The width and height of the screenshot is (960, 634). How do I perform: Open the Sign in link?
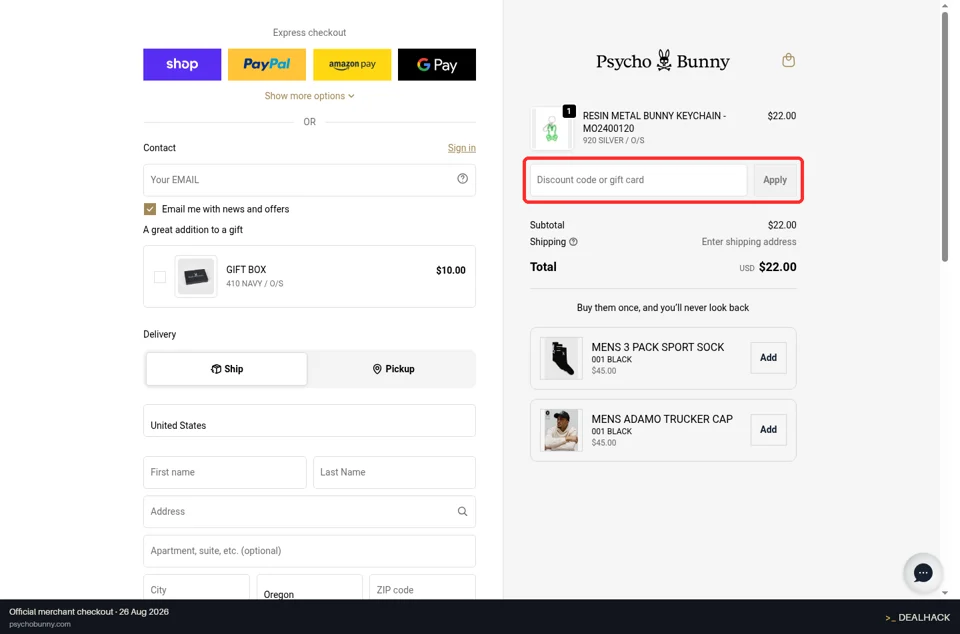462,148
